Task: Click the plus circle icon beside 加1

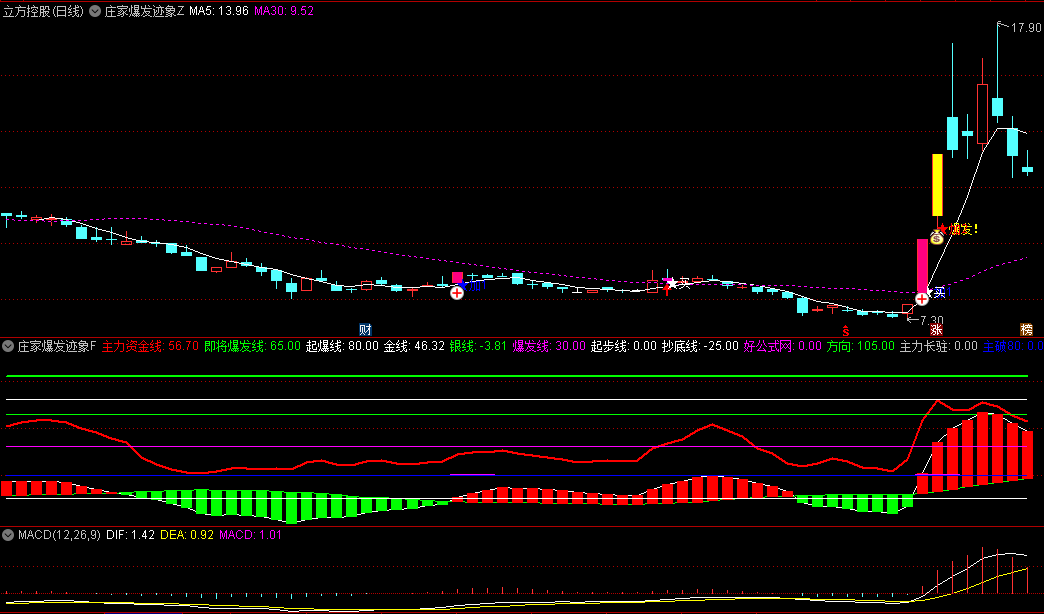Action: pos(457,293)
